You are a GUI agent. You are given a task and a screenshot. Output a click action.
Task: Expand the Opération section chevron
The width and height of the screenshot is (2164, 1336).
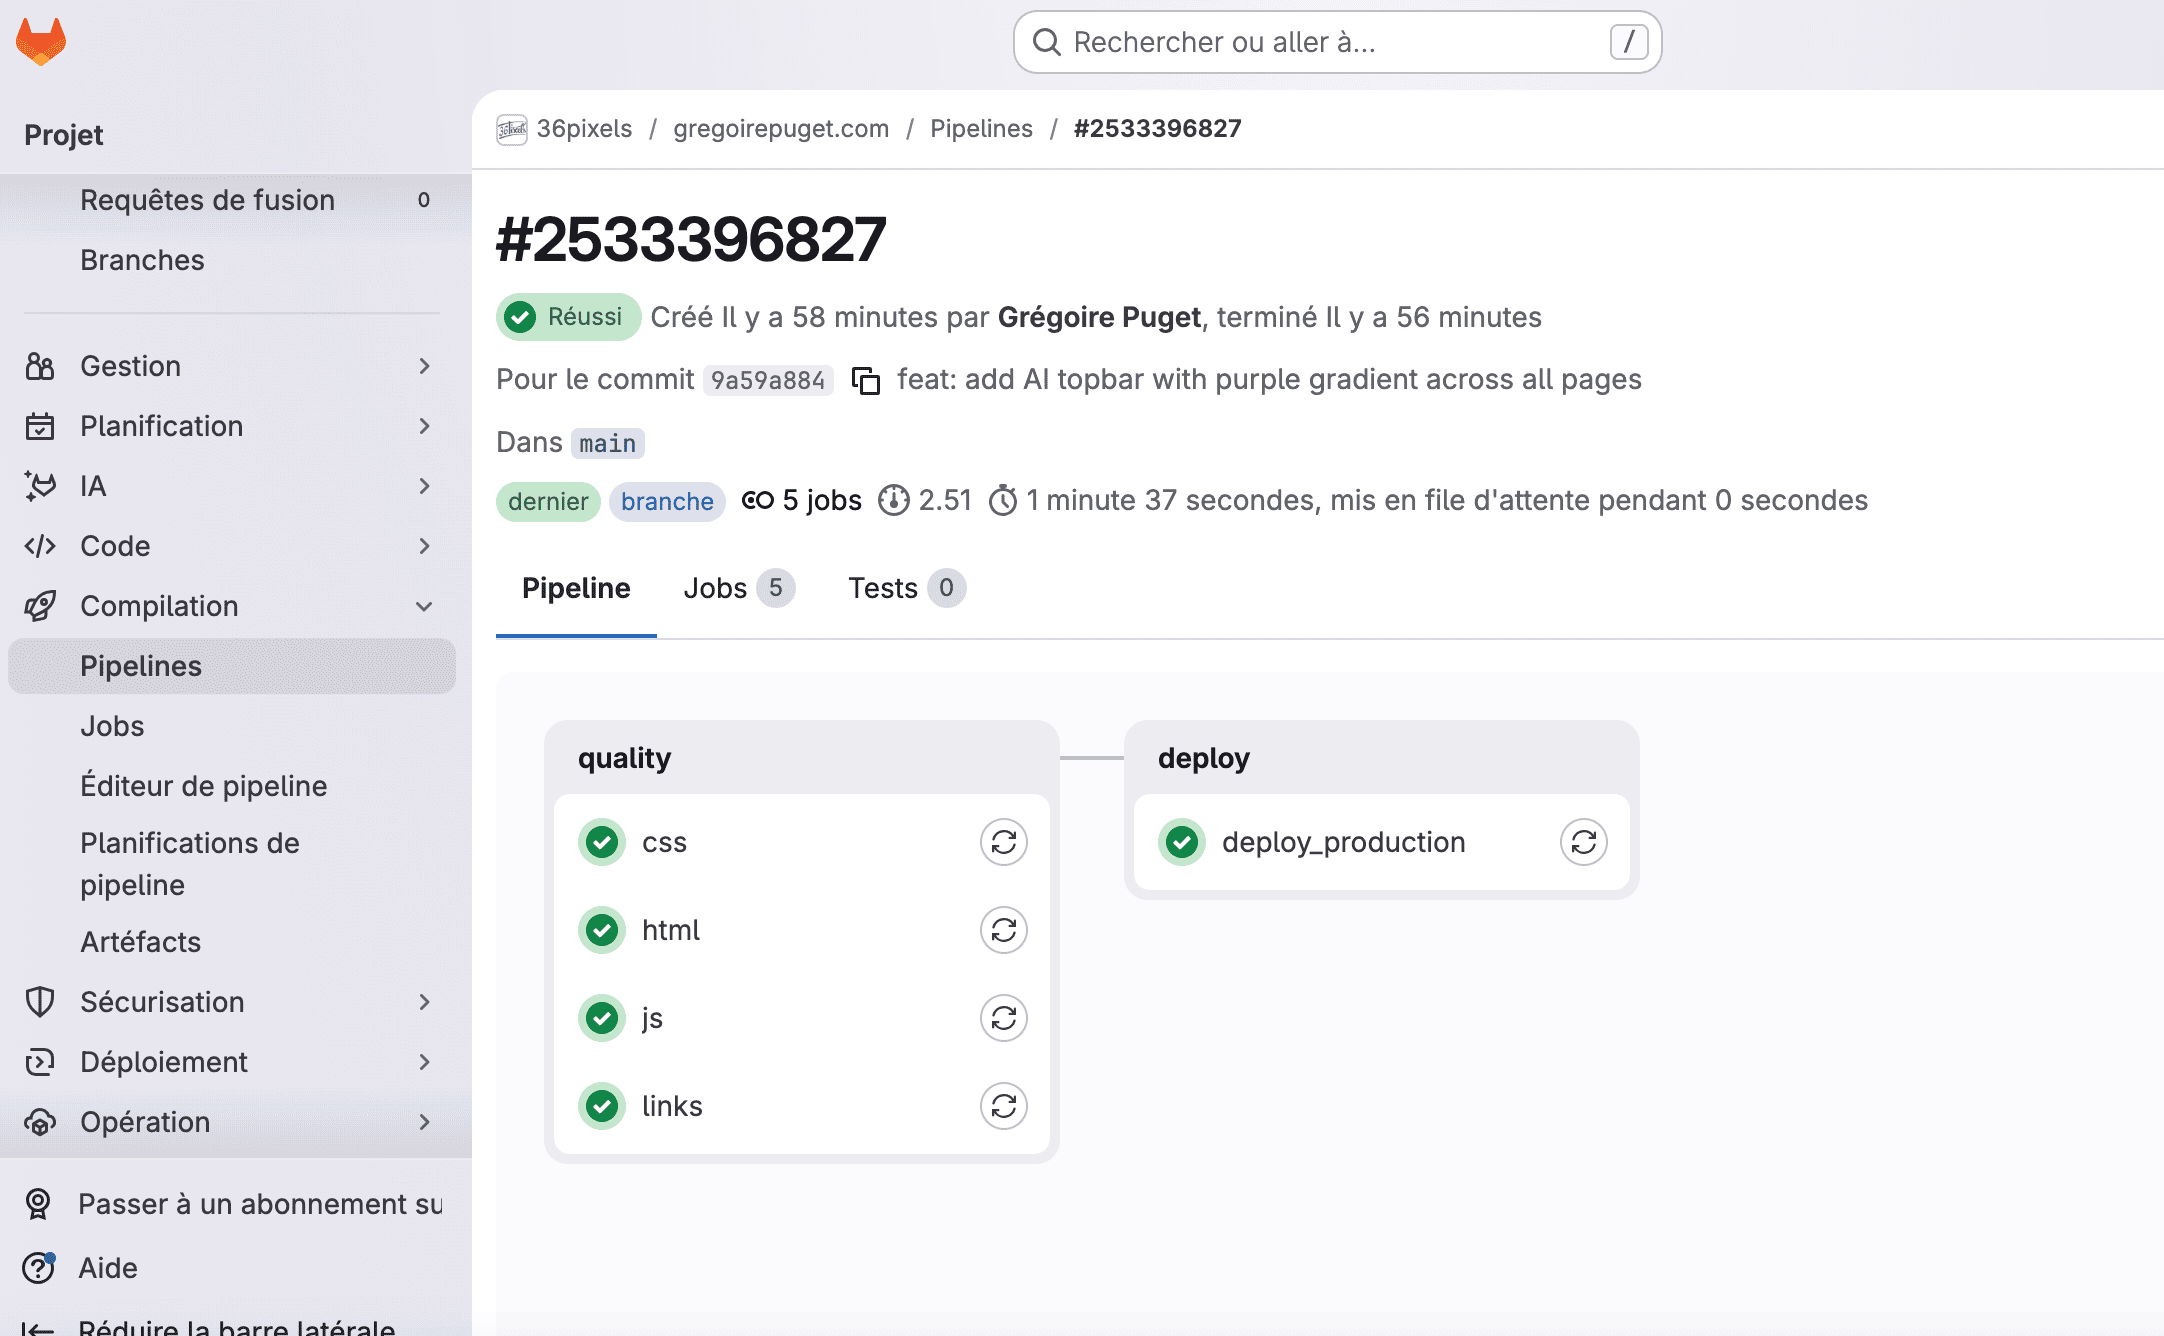click(x=424, y=1122)
